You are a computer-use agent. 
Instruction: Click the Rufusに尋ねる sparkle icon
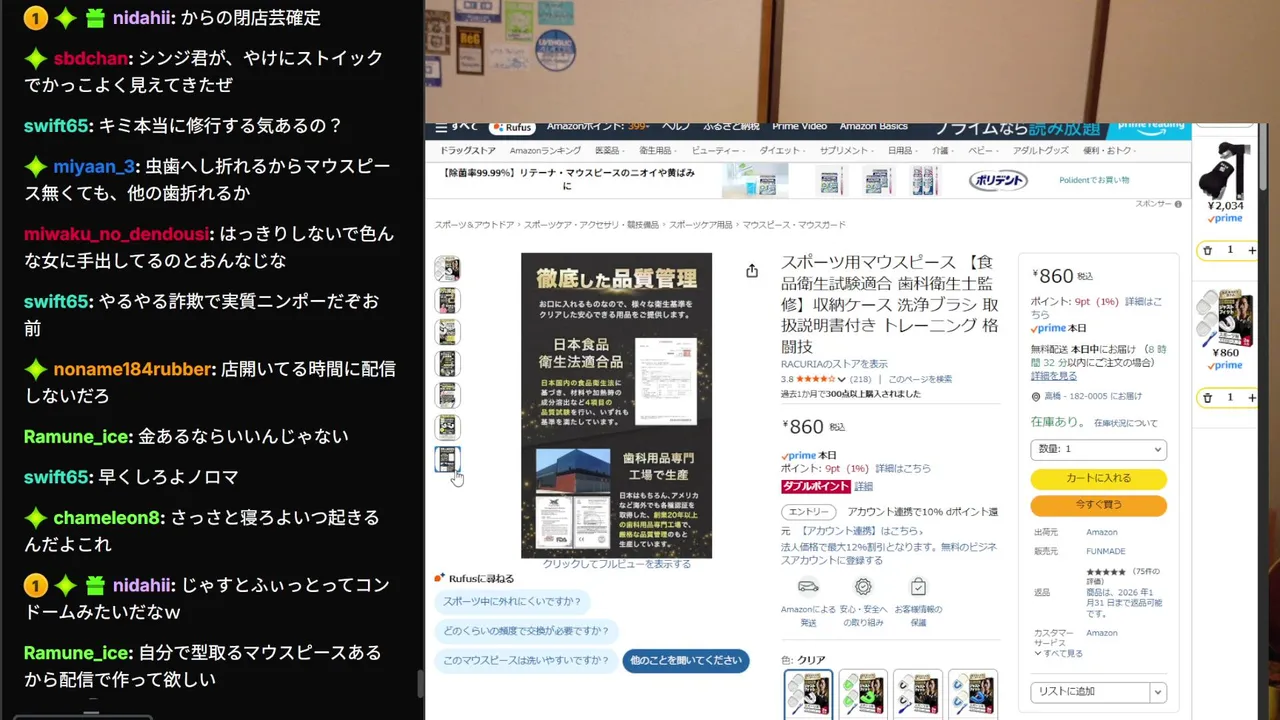pyautogui.click(x=439, y=578)
